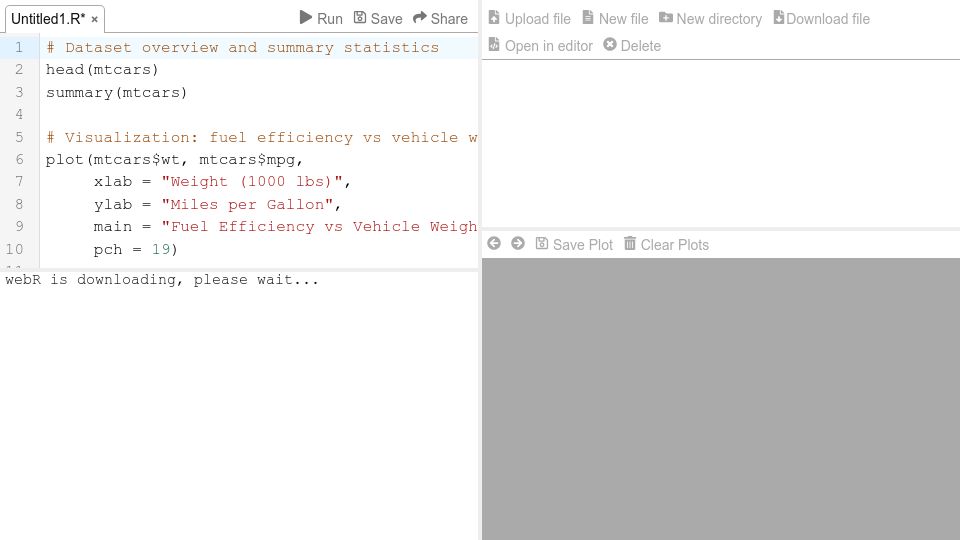Image resolution: width=960 pixels, height=540 pixels.
Task: Click the summary(mtcars) code line
Action: coord(116,92)
